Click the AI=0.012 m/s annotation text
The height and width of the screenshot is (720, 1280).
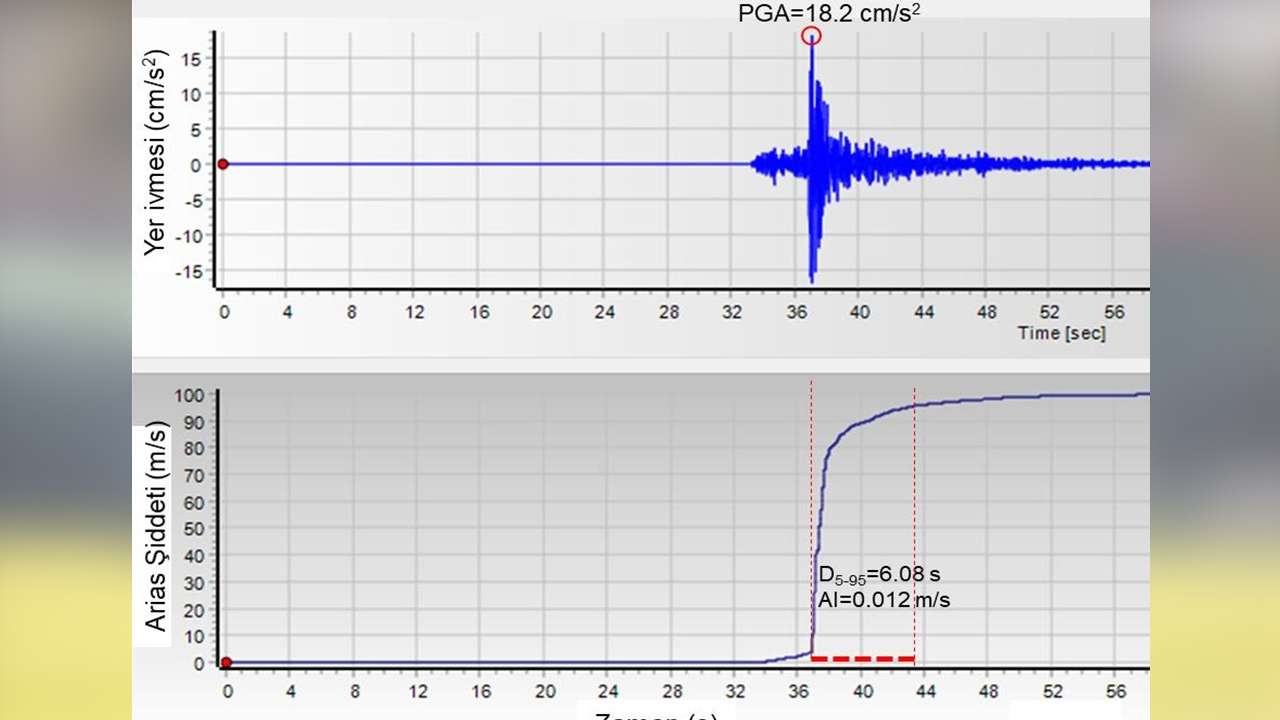point(883,599)
